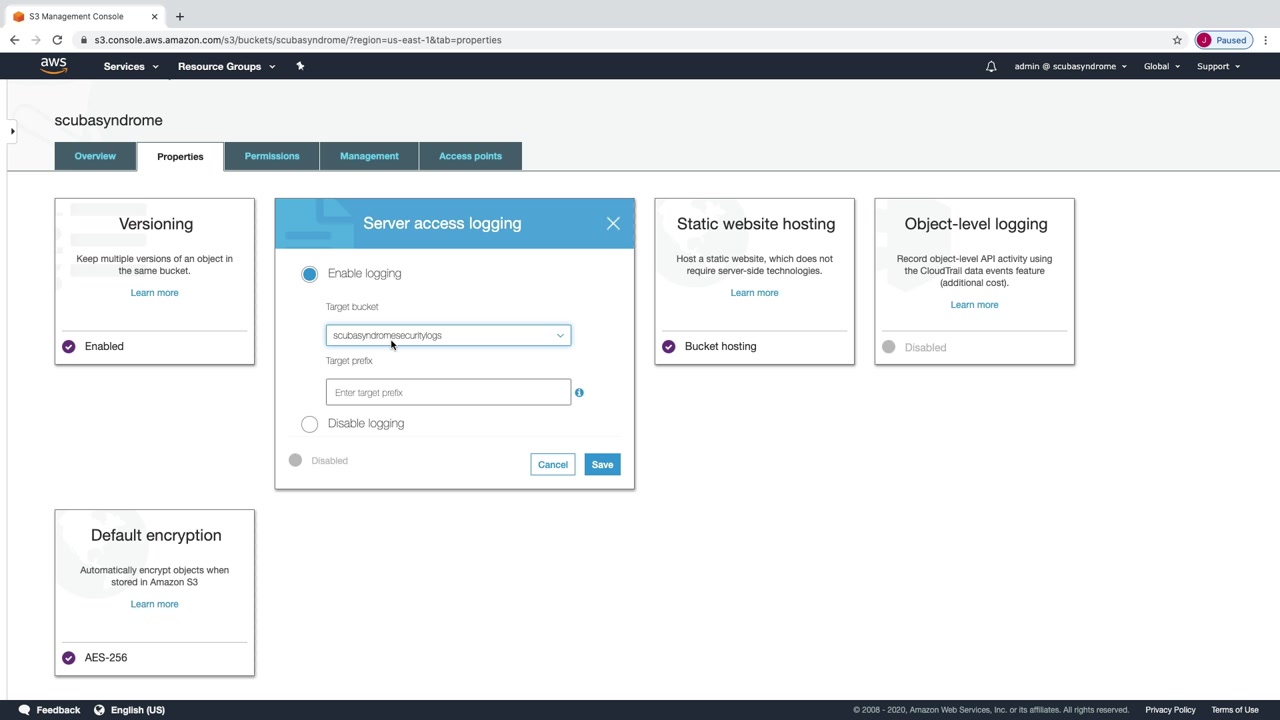Click the browser address bar URL

click(298, 40)
